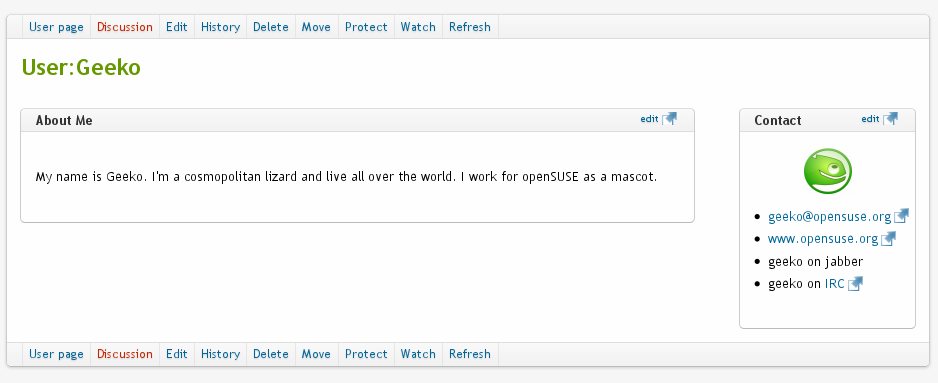Click external icon after geeko@opensuse.org
Viewport: 938px width, 383px height.
tap(902, 216)
